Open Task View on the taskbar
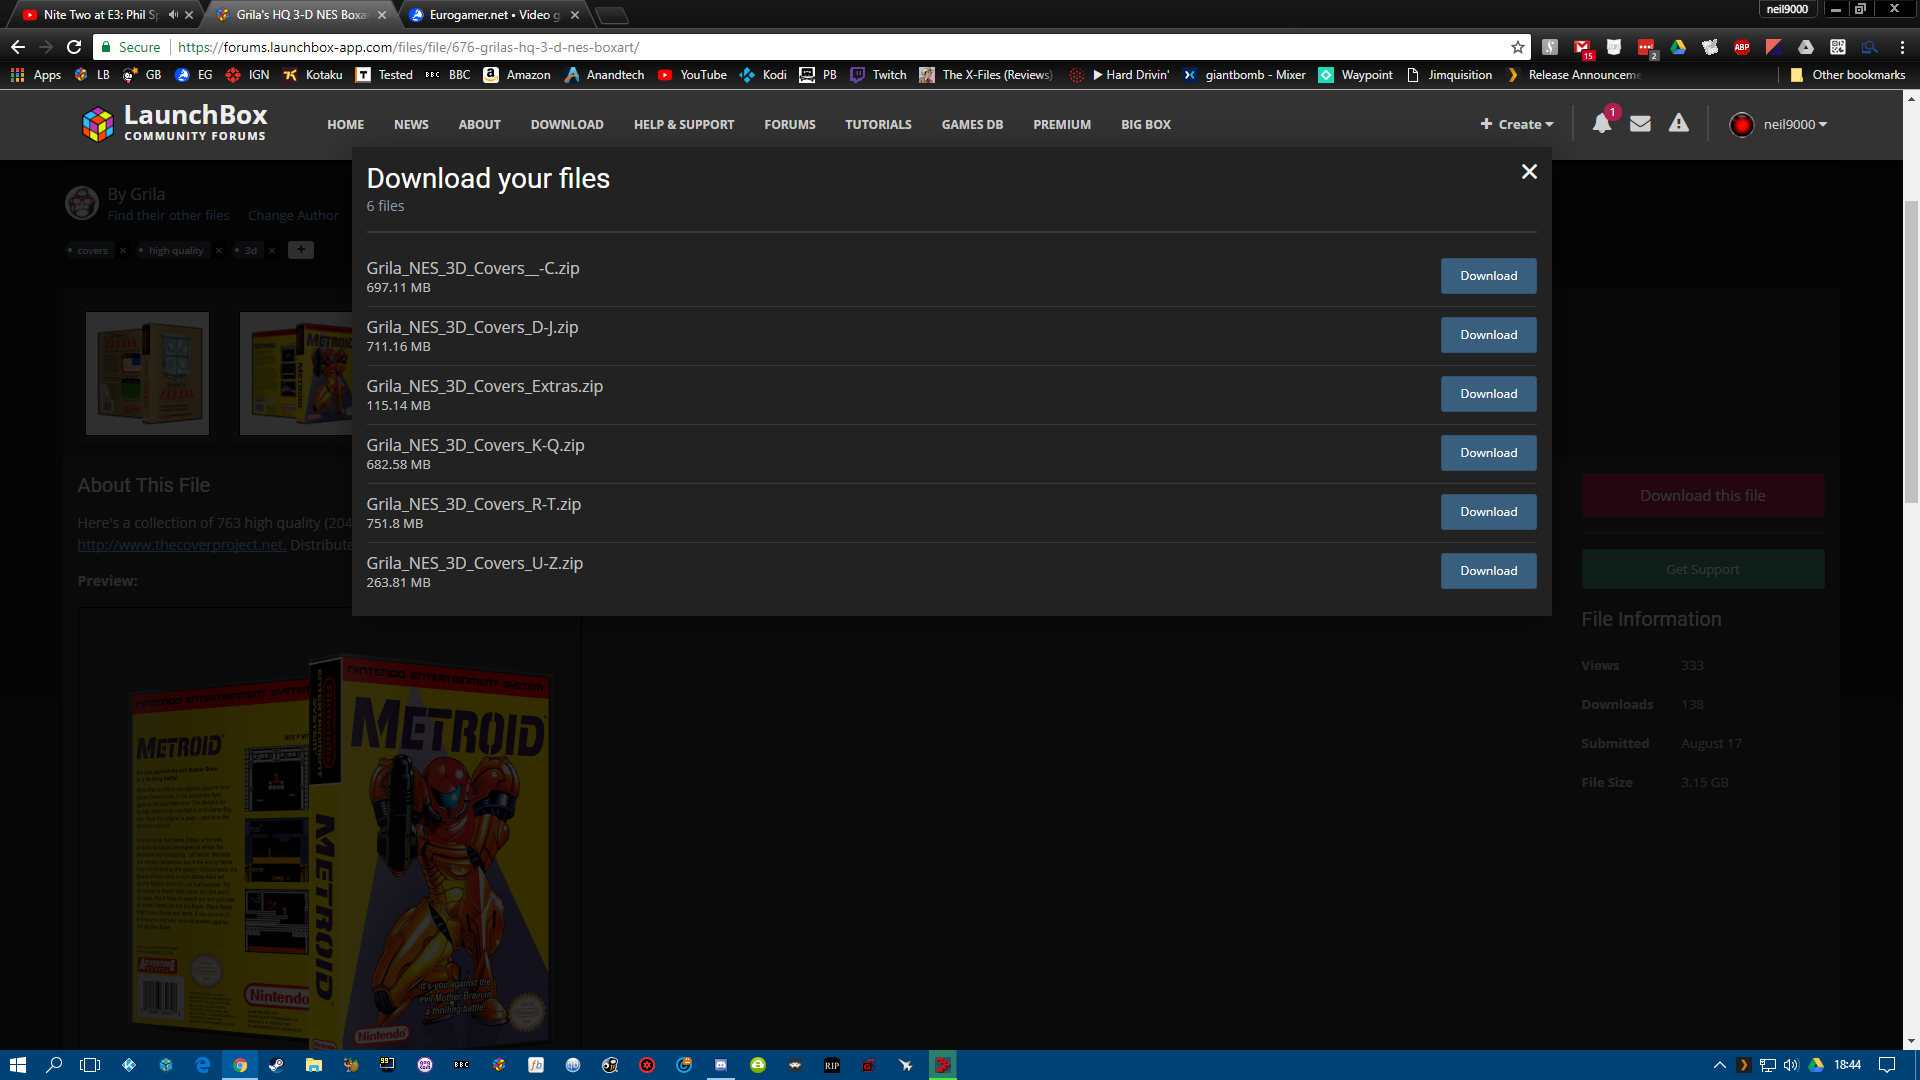Screen dimensions: 1920x1080 pos(90,1065)
